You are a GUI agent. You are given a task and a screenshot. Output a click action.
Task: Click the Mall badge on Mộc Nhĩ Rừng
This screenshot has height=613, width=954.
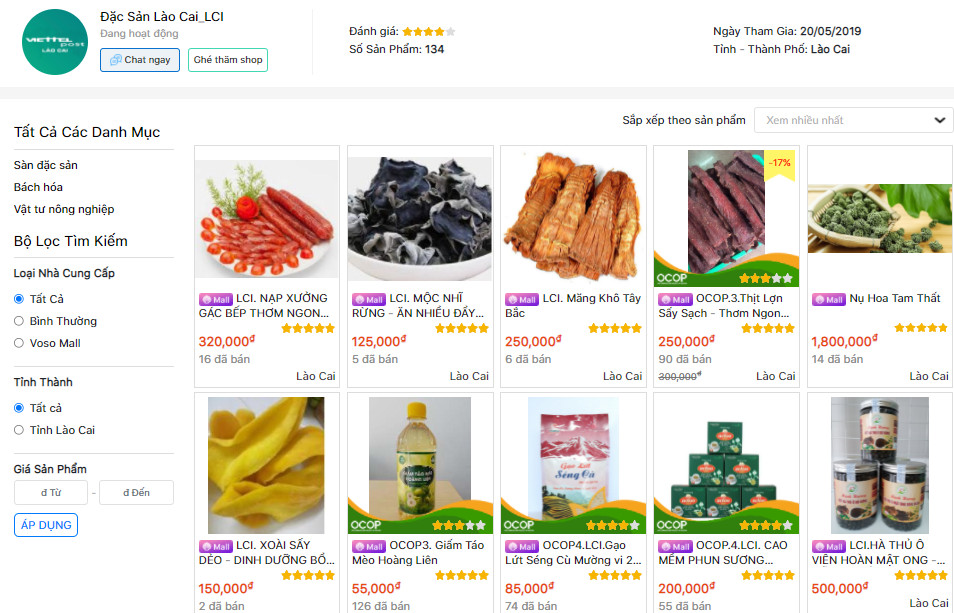368,299
